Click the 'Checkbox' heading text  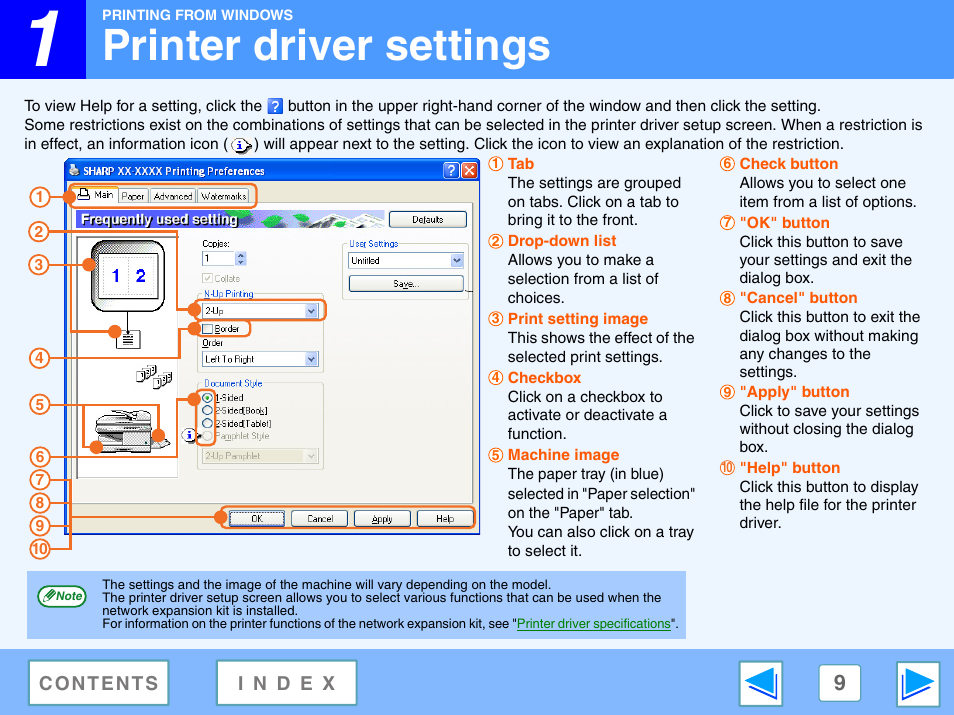point(544,378)
